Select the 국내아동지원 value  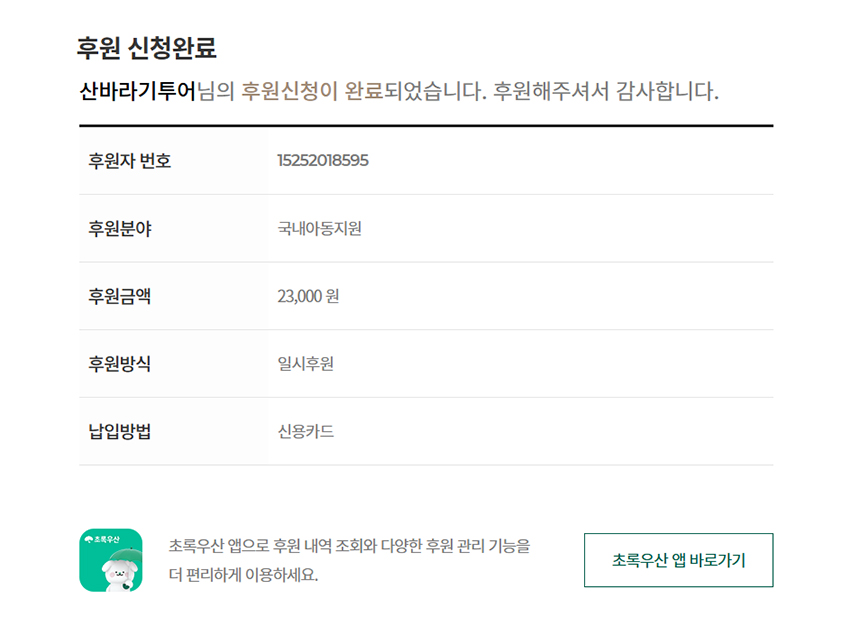click(319, 228)
